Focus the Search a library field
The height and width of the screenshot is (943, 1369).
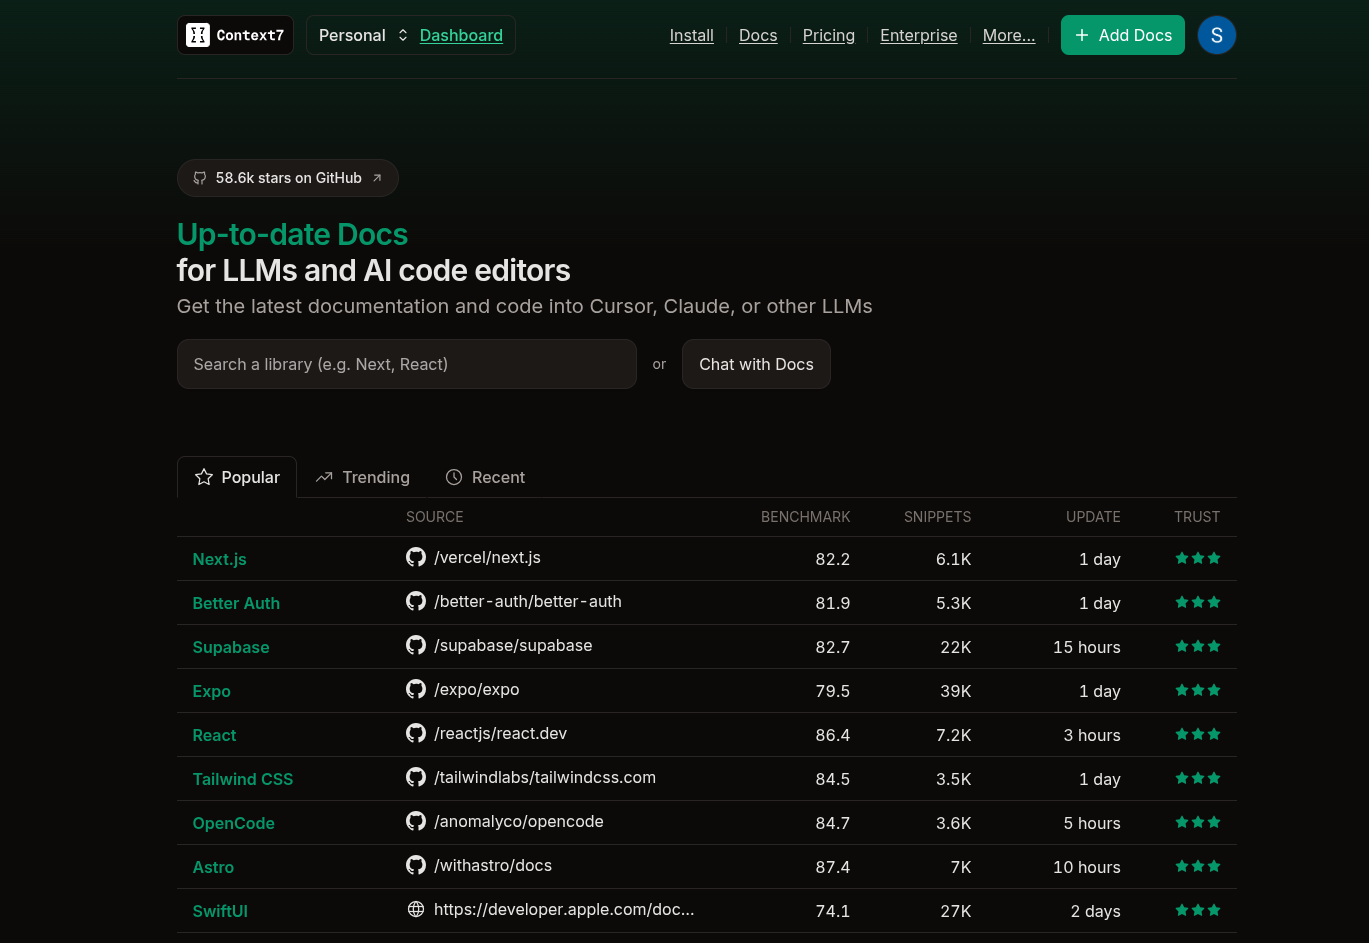(407, 364)
